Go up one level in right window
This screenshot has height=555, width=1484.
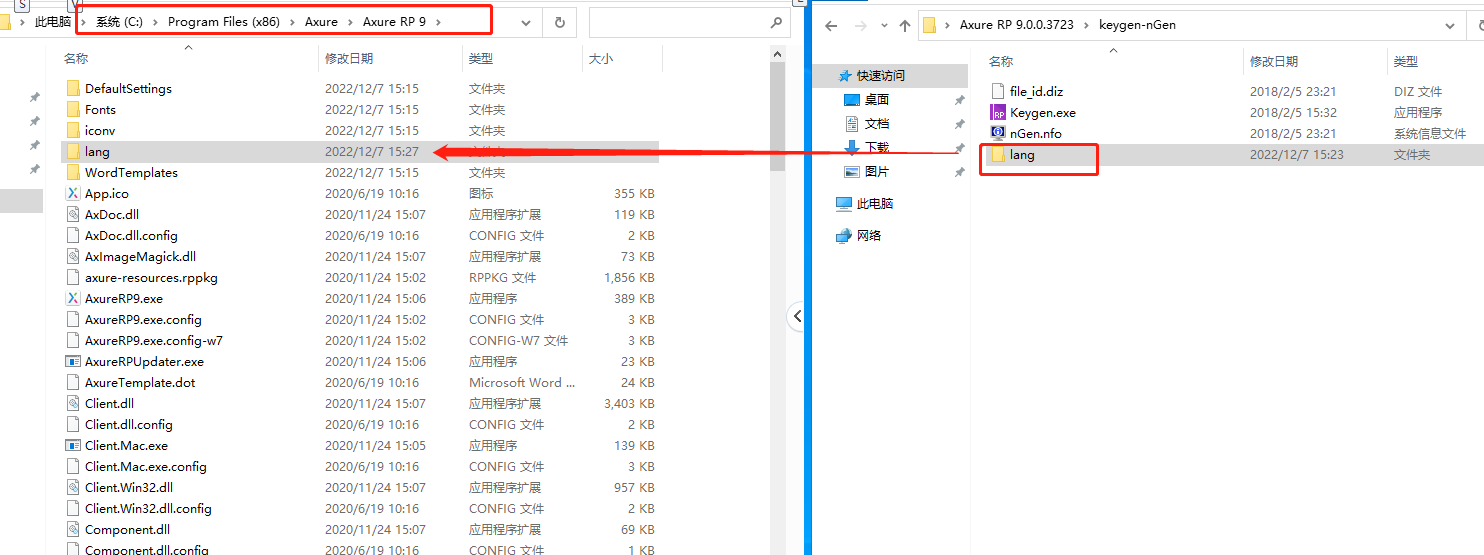coord(904,25)
